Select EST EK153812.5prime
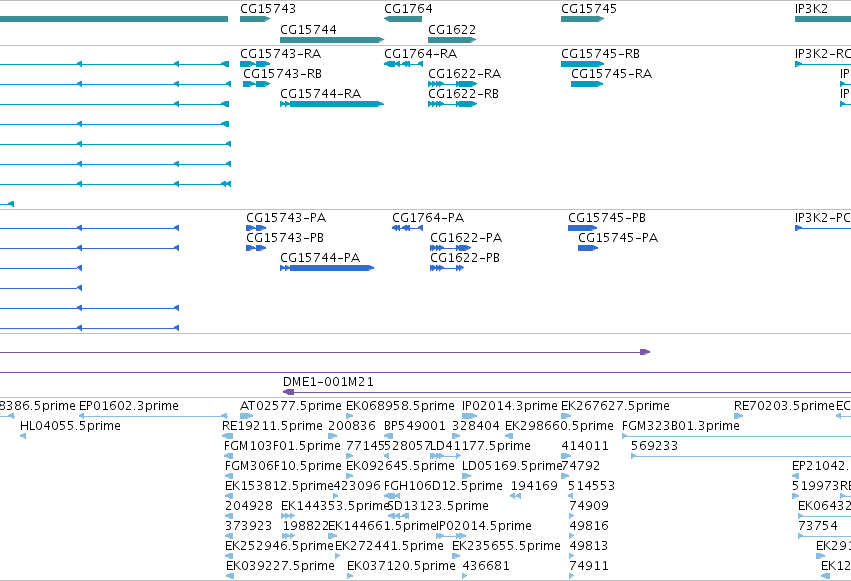Viewport: 851px width, 581px height. point(279,486)
